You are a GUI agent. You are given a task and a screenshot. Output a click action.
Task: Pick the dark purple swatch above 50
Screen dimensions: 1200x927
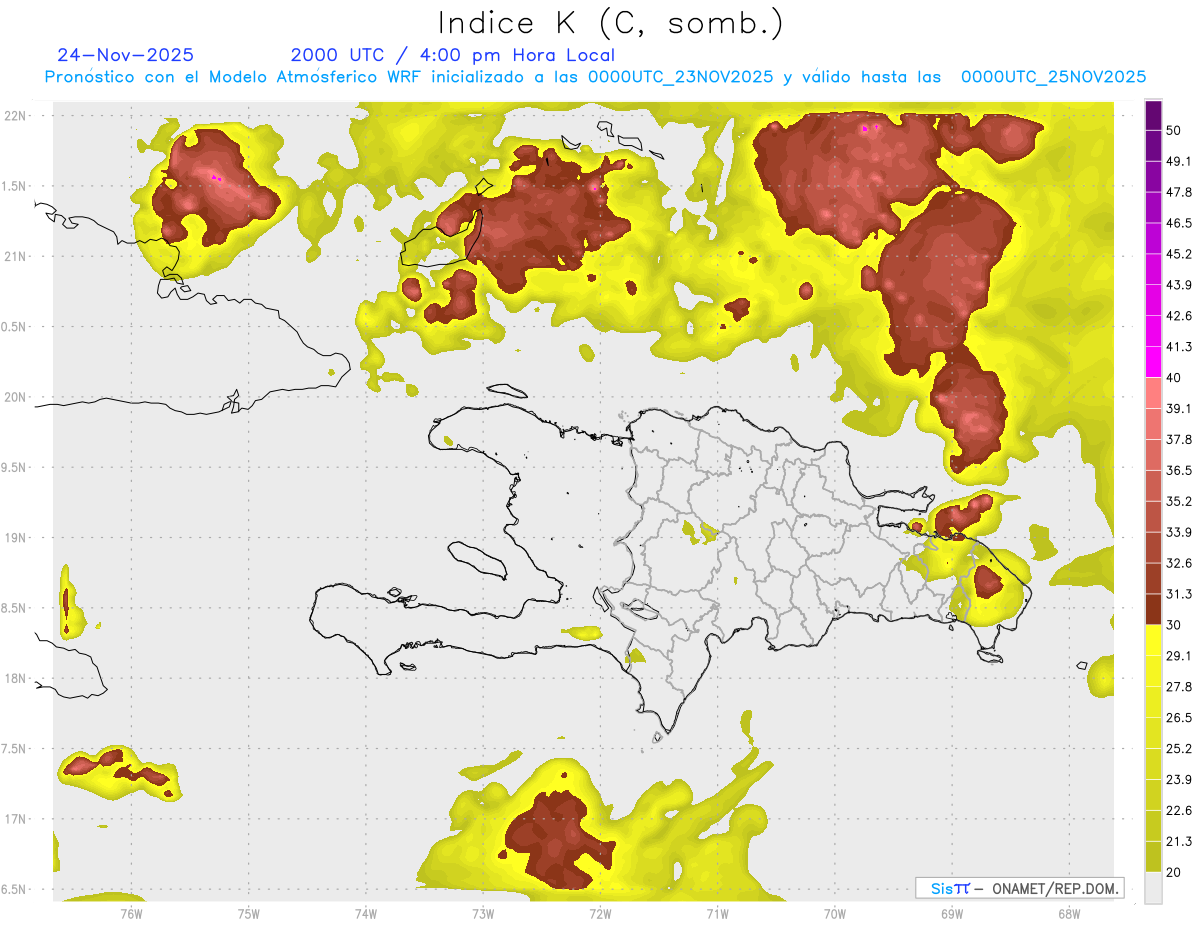(x=1153, y=115)
